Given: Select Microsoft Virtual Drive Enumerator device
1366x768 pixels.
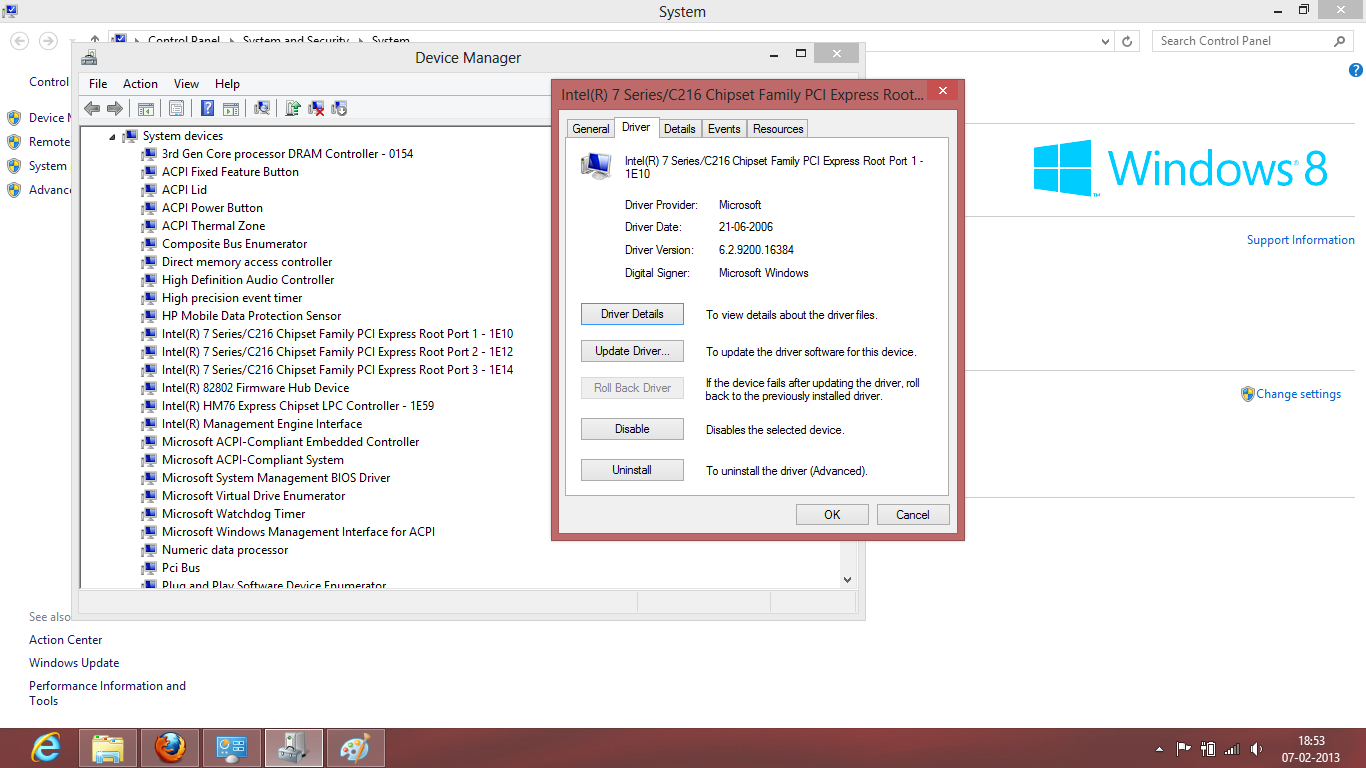Looking at the screenshot, I should 253,496.
